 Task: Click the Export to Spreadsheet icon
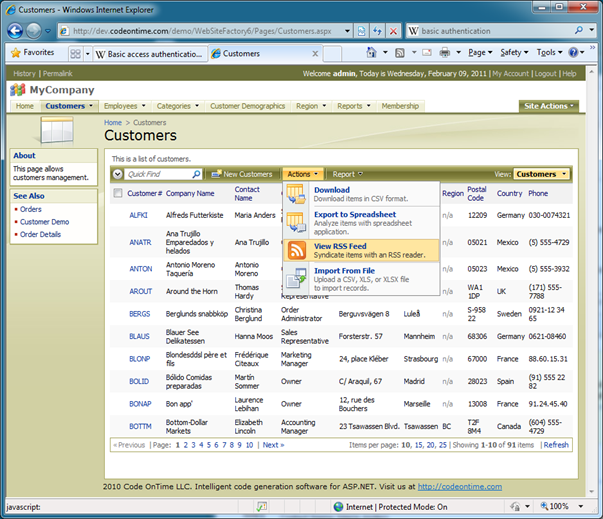click(x=296, y=222)
